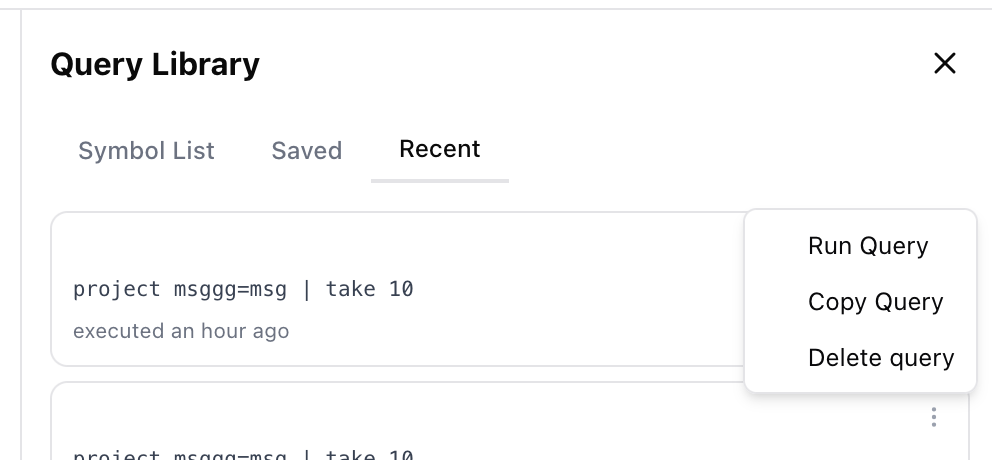Open the second query's three-dot options menu
Screen dimensions: 992x460
934,417
